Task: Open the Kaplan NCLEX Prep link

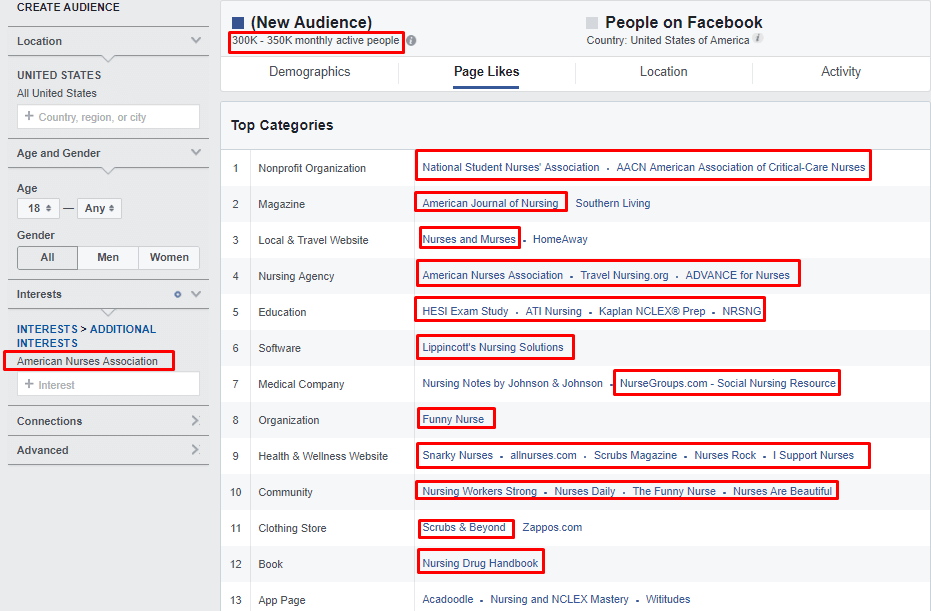Action: pyautogui.click(x=652, y=311)
